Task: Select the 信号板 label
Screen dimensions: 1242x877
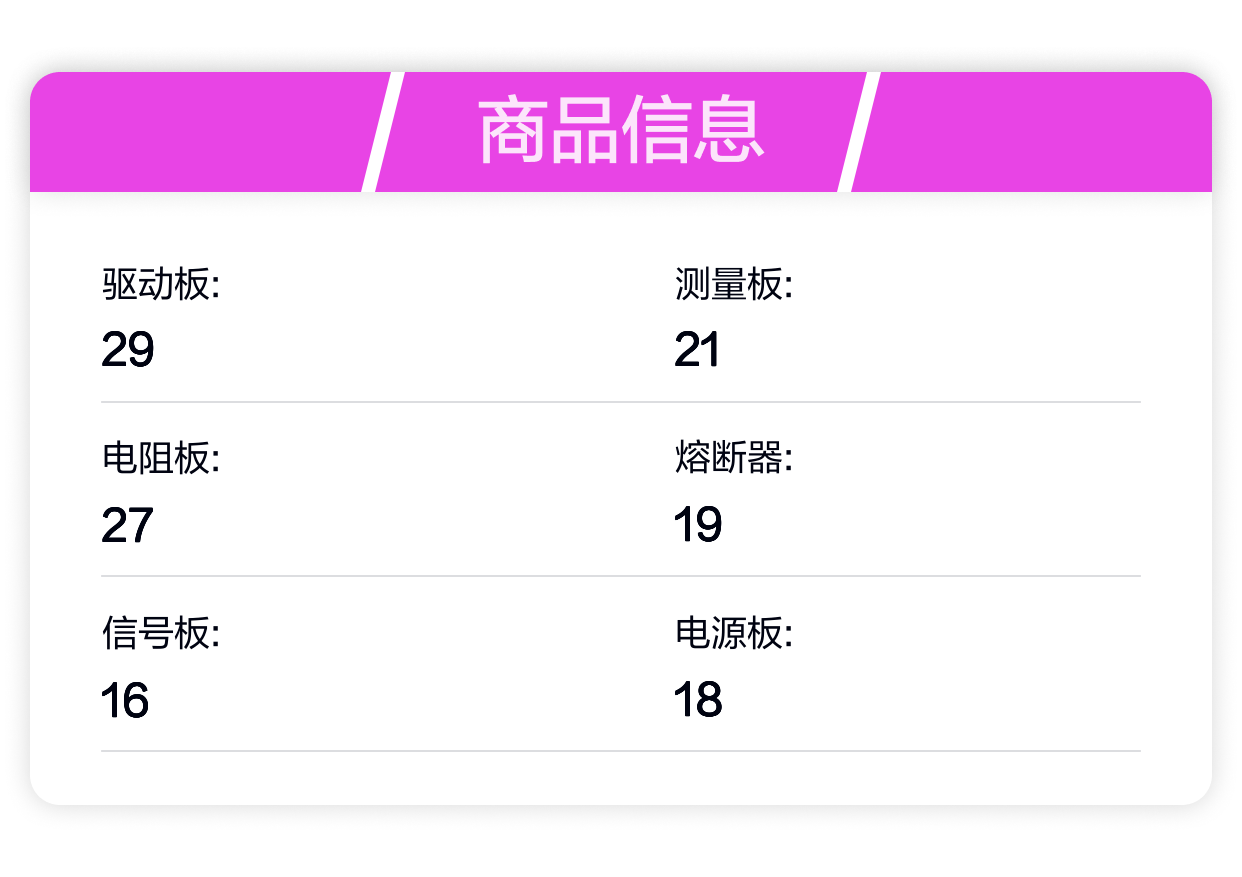Action: tap(161, 633)
